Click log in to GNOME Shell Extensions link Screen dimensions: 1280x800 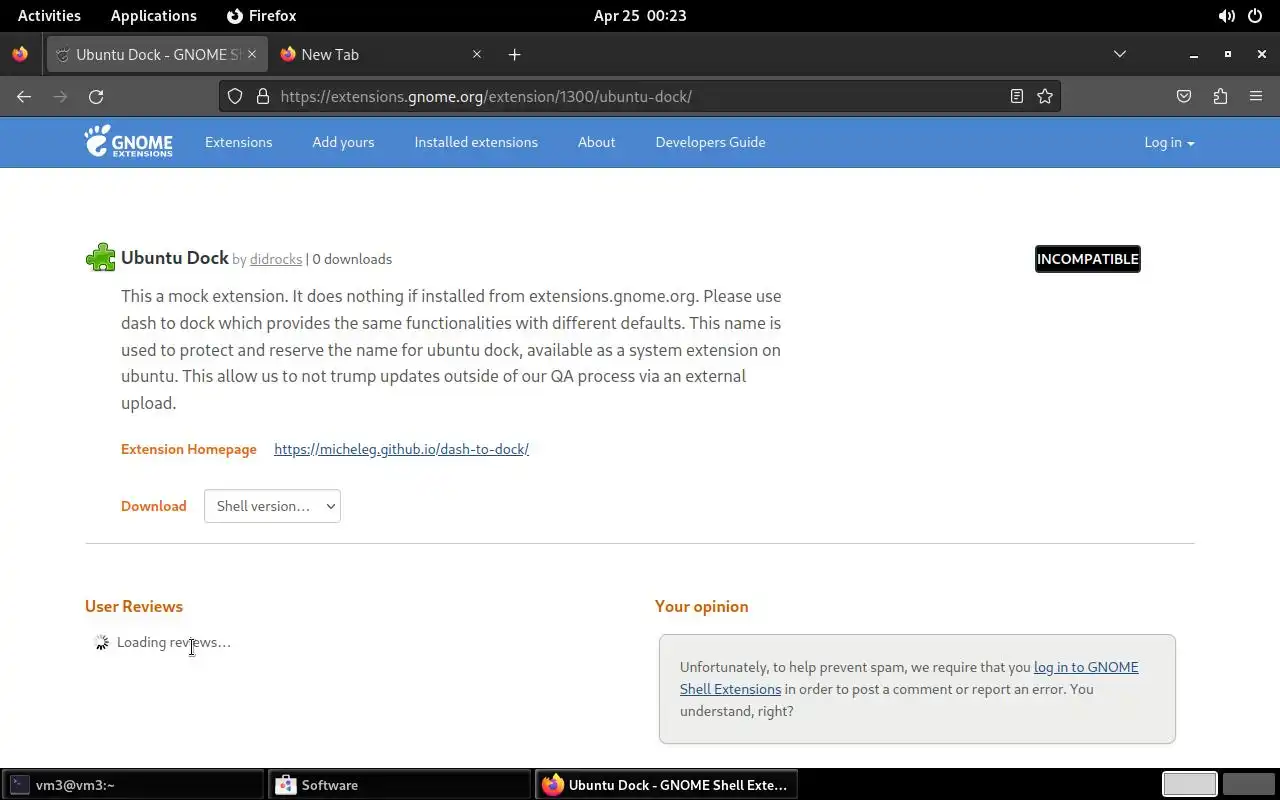(x=909, y=678)
